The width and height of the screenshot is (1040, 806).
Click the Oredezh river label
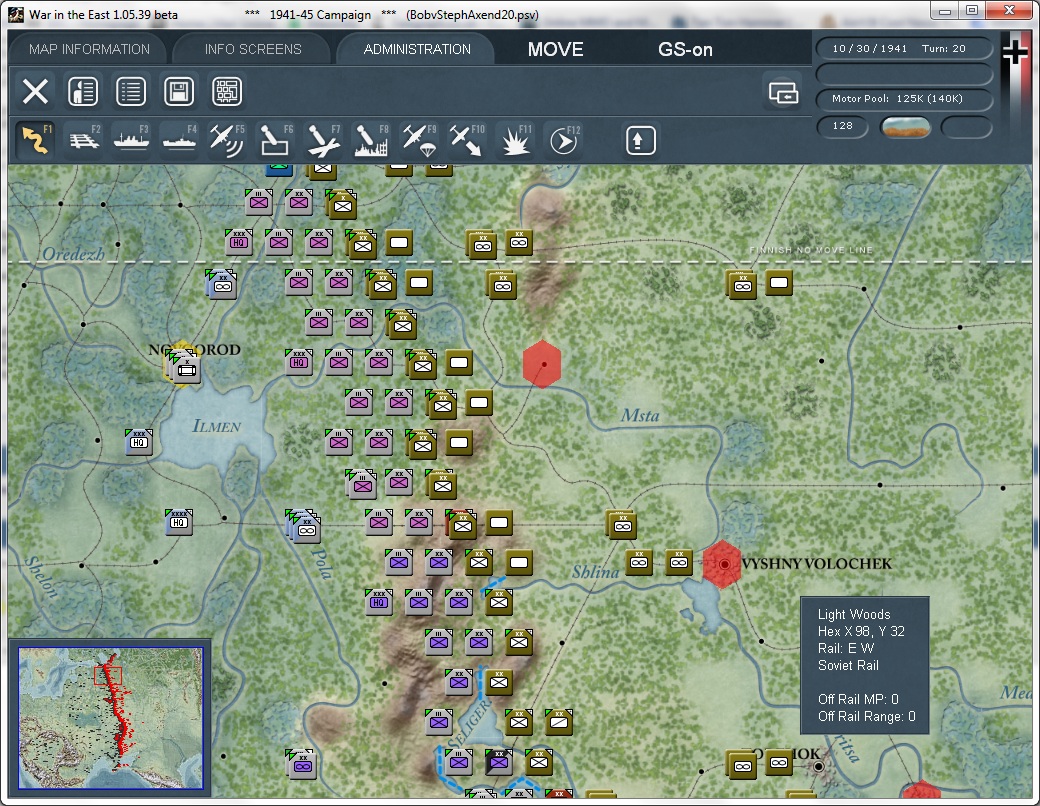74,253
